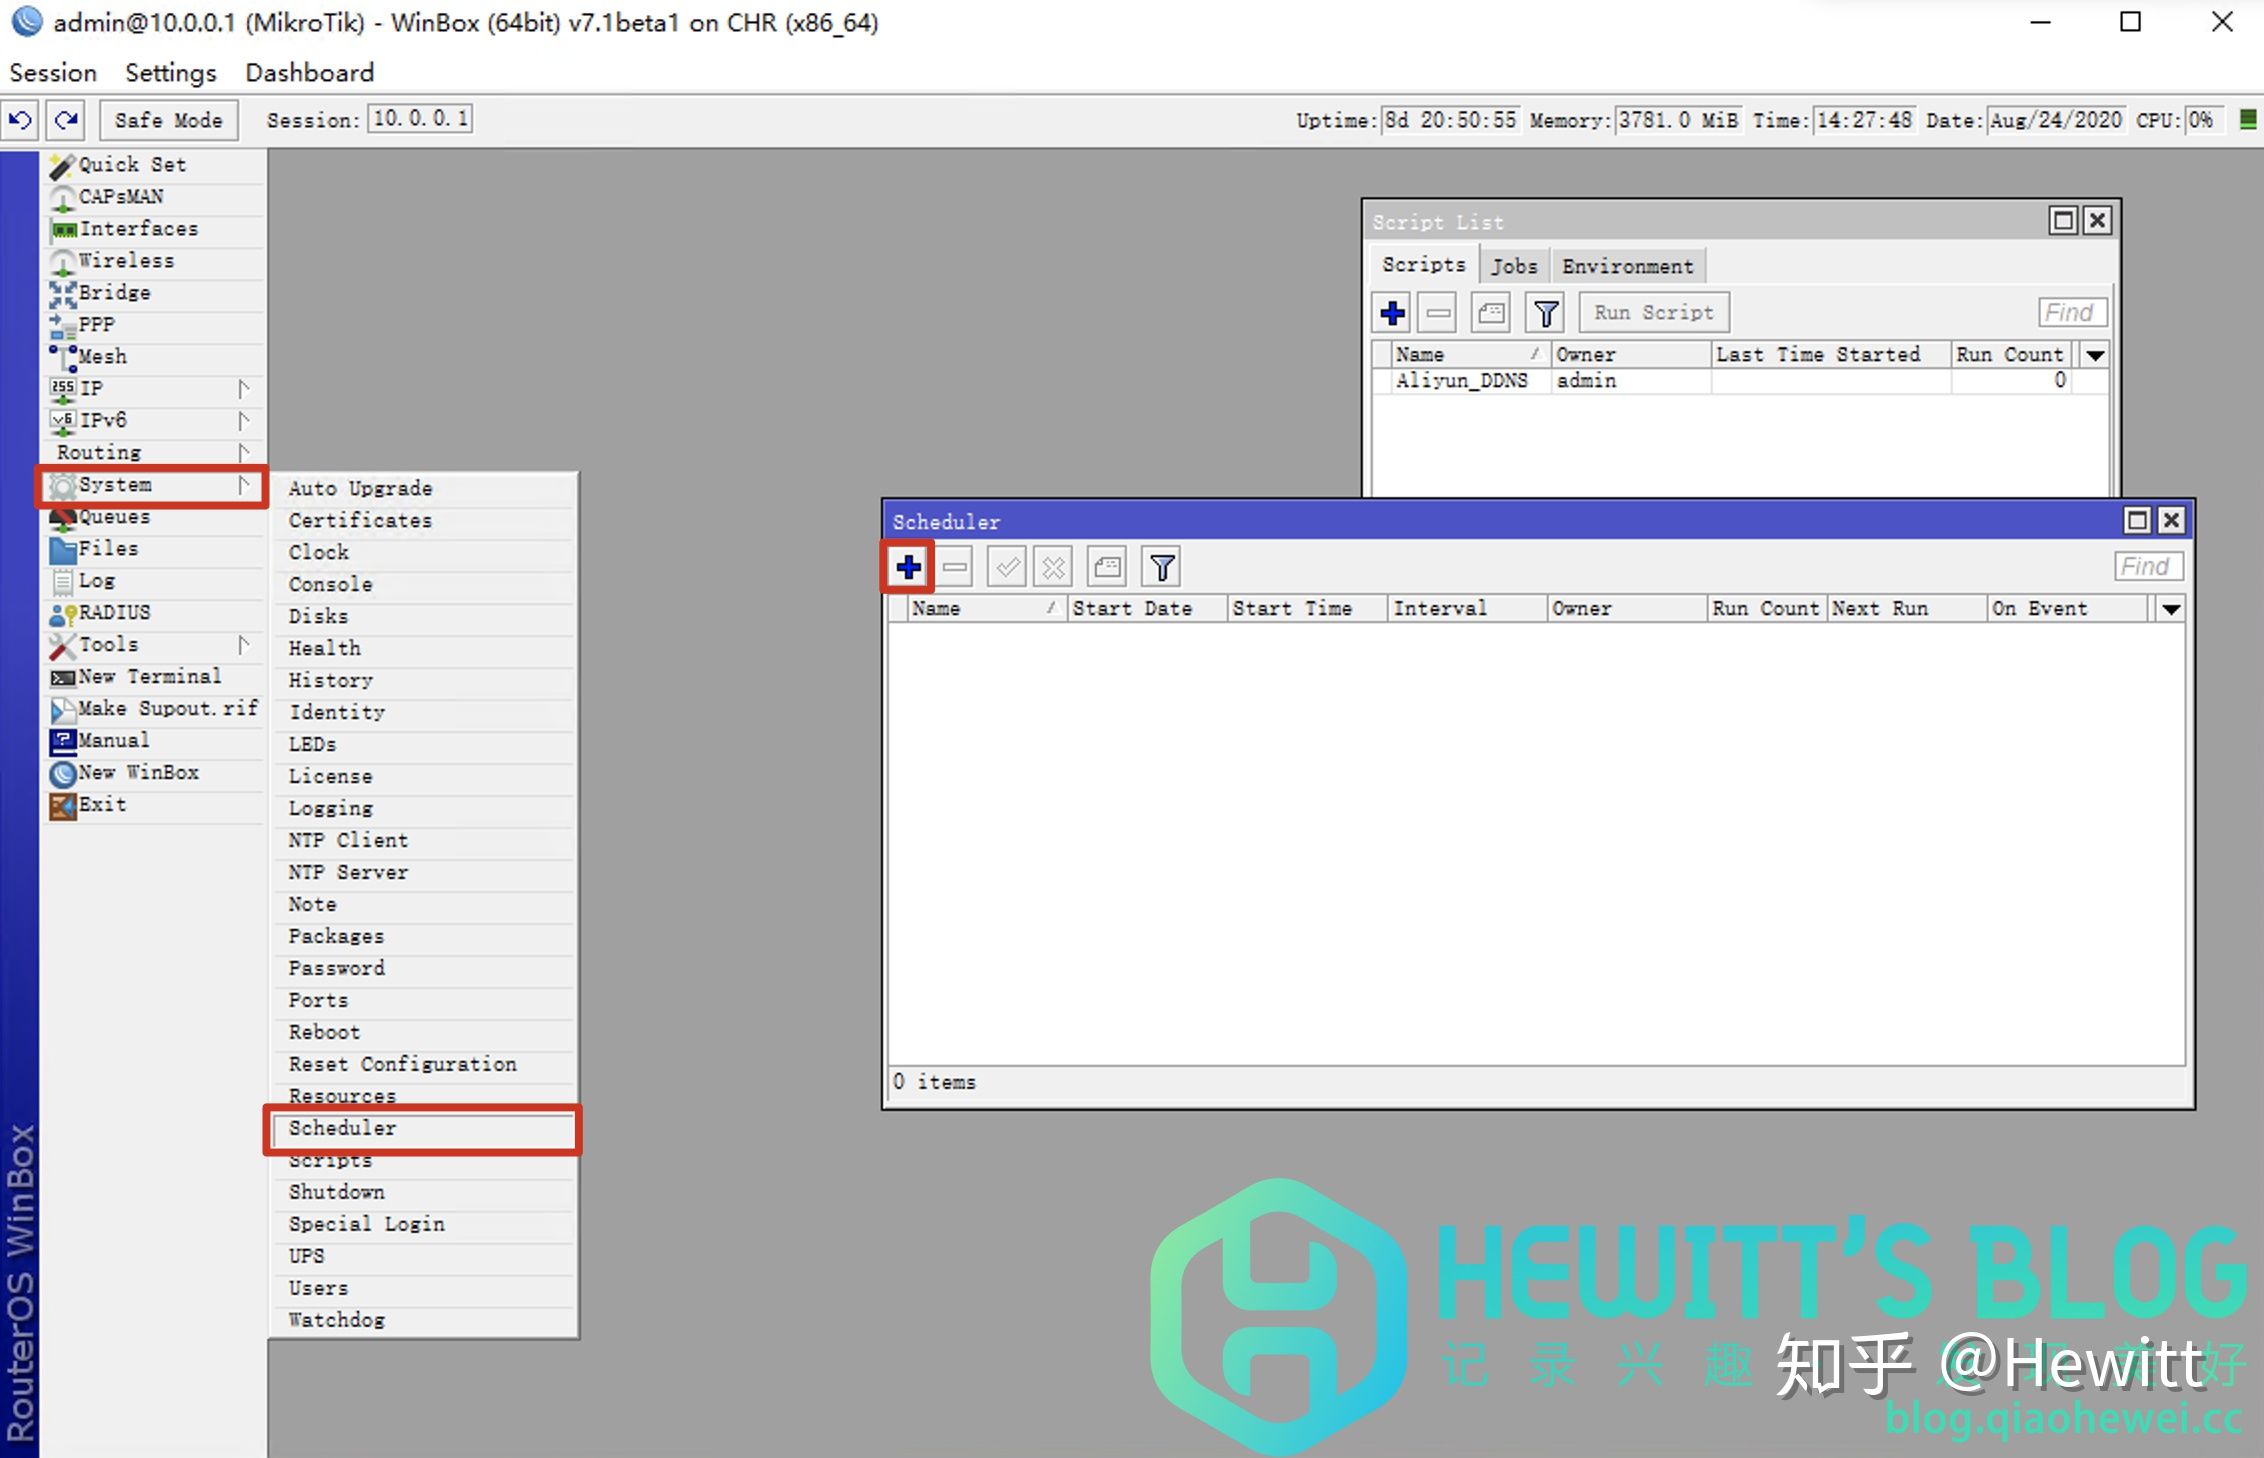Click Next Run column header
Image resolution: width=2264 pixels, height=1458 pixels.
point(1907,609)
